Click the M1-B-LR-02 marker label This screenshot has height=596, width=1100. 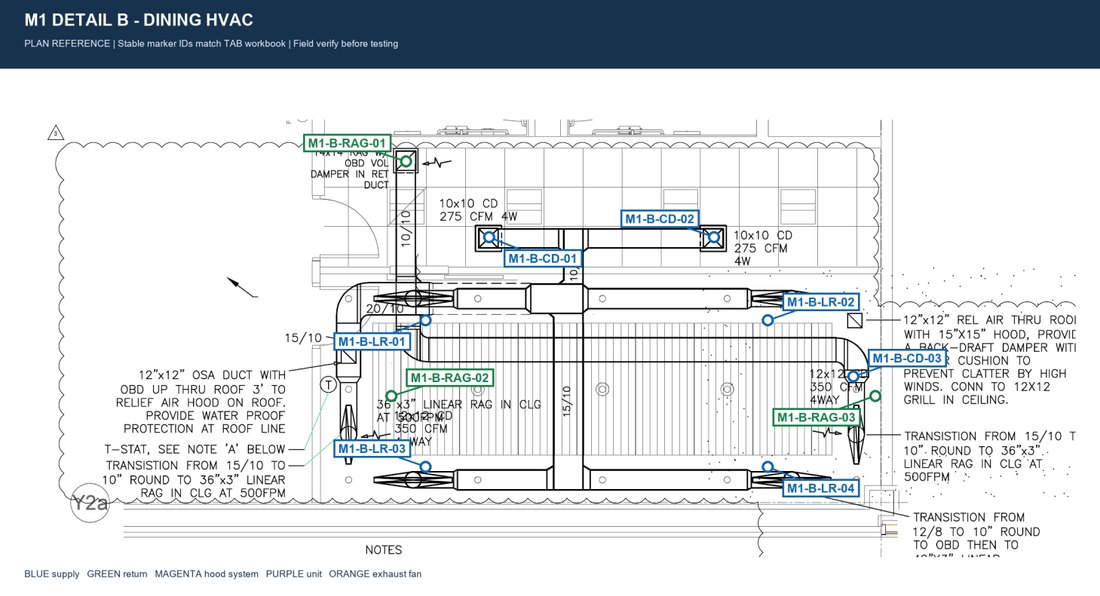[821, 302]
